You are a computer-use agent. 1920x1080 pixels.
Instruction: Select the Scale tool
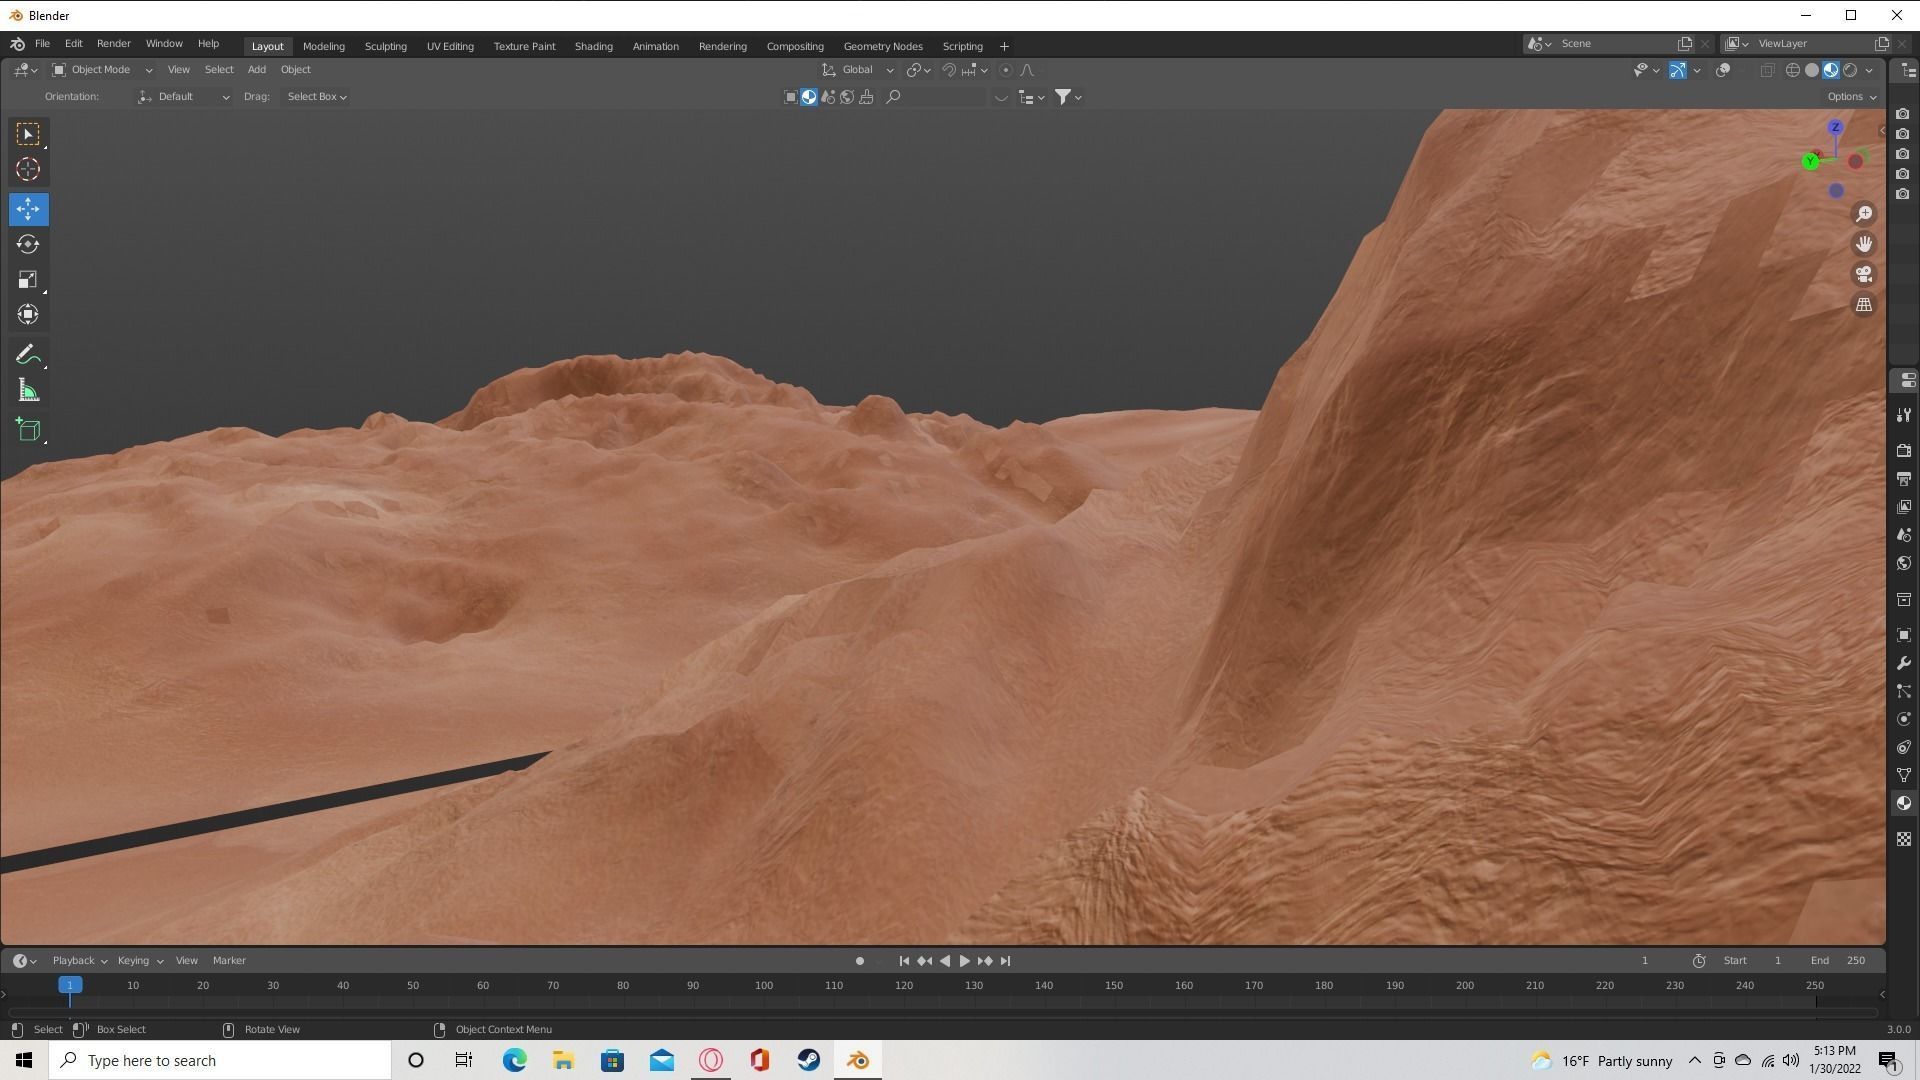(28, 279)
